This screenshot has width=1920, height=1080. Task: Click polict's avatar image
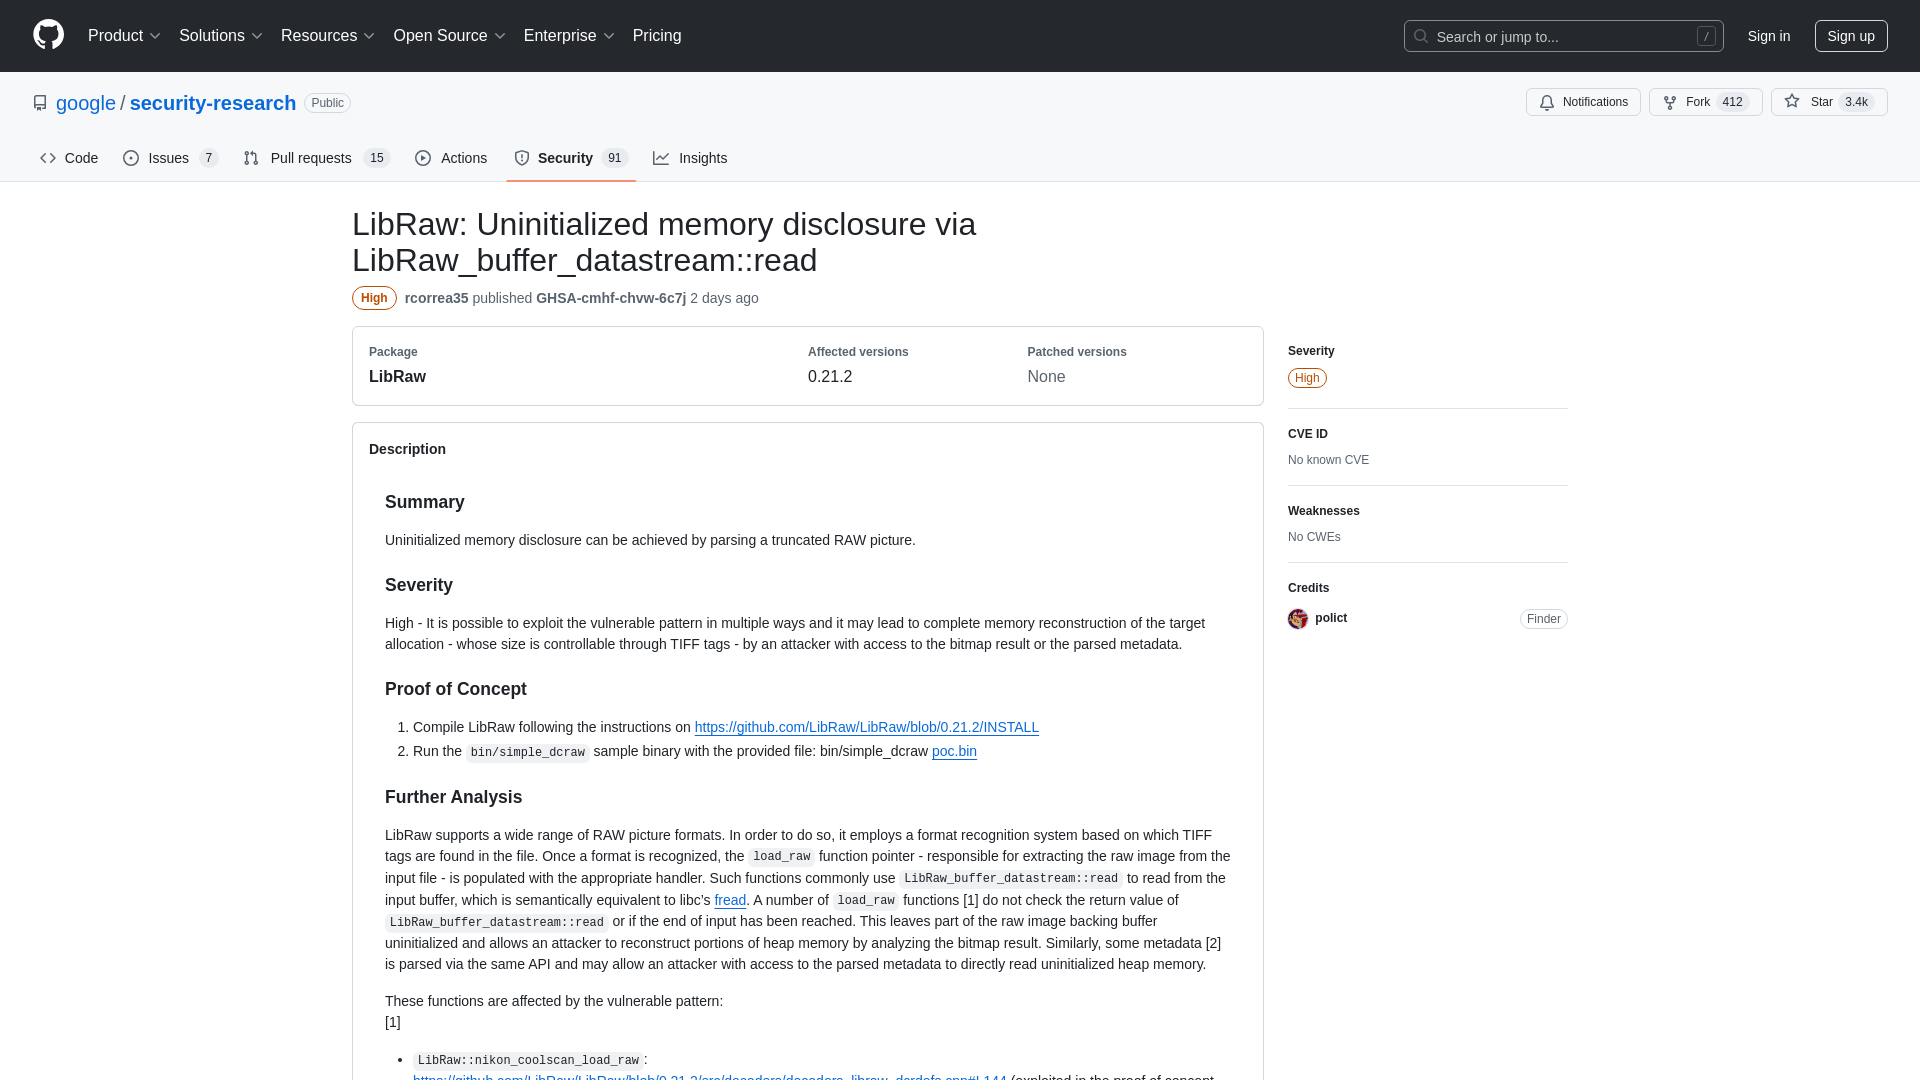[x=1298, y=619]
